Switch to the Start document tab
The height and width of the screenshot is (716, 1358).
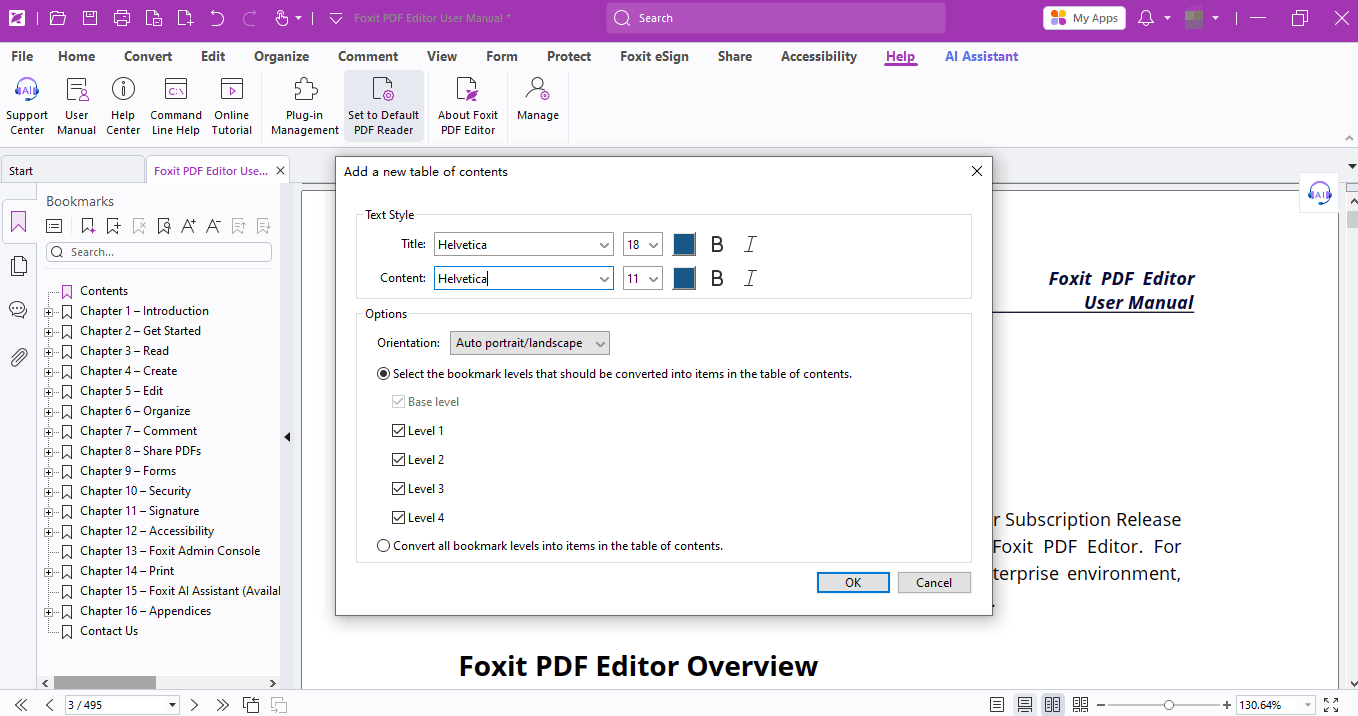[72, 171]
